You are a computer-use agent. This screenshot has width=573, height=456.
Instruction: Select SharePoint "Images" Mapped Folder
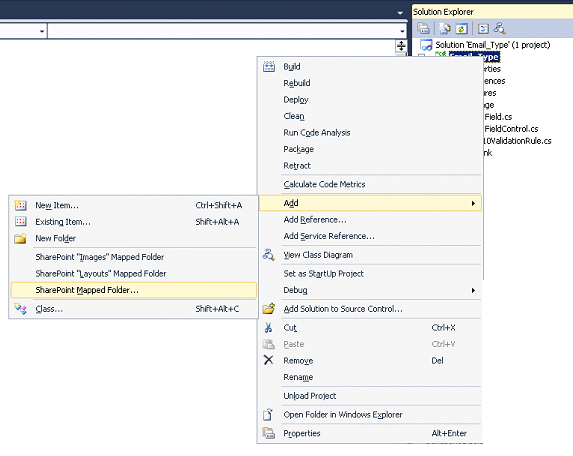pyautogui.click(x=133, y=257)
